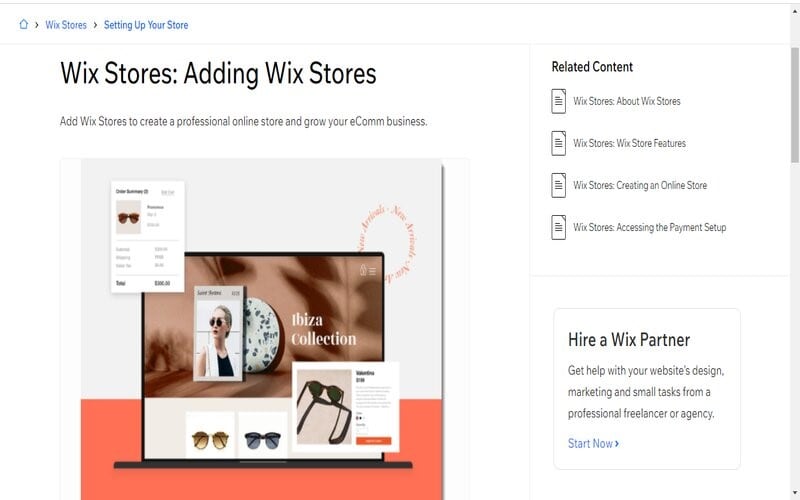Image resolution: width=800 pixels, height=500 pixels.
Task: Click document icon beside Accessing the Payment Setup
Action: [x=559, y=228]
